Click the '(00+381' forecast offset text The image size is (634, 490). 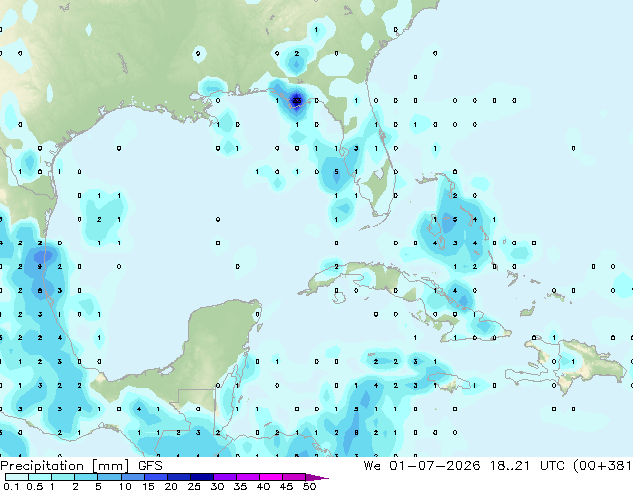tap(602, 466)
